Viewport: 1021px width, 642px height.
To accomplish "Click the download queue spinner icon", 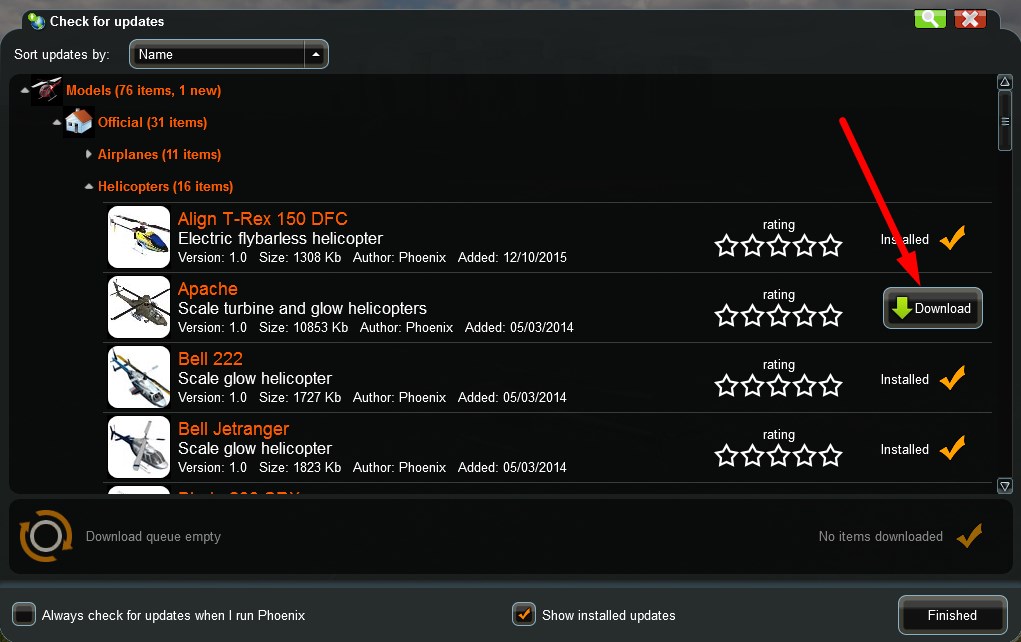I will (x=46, y=536).
